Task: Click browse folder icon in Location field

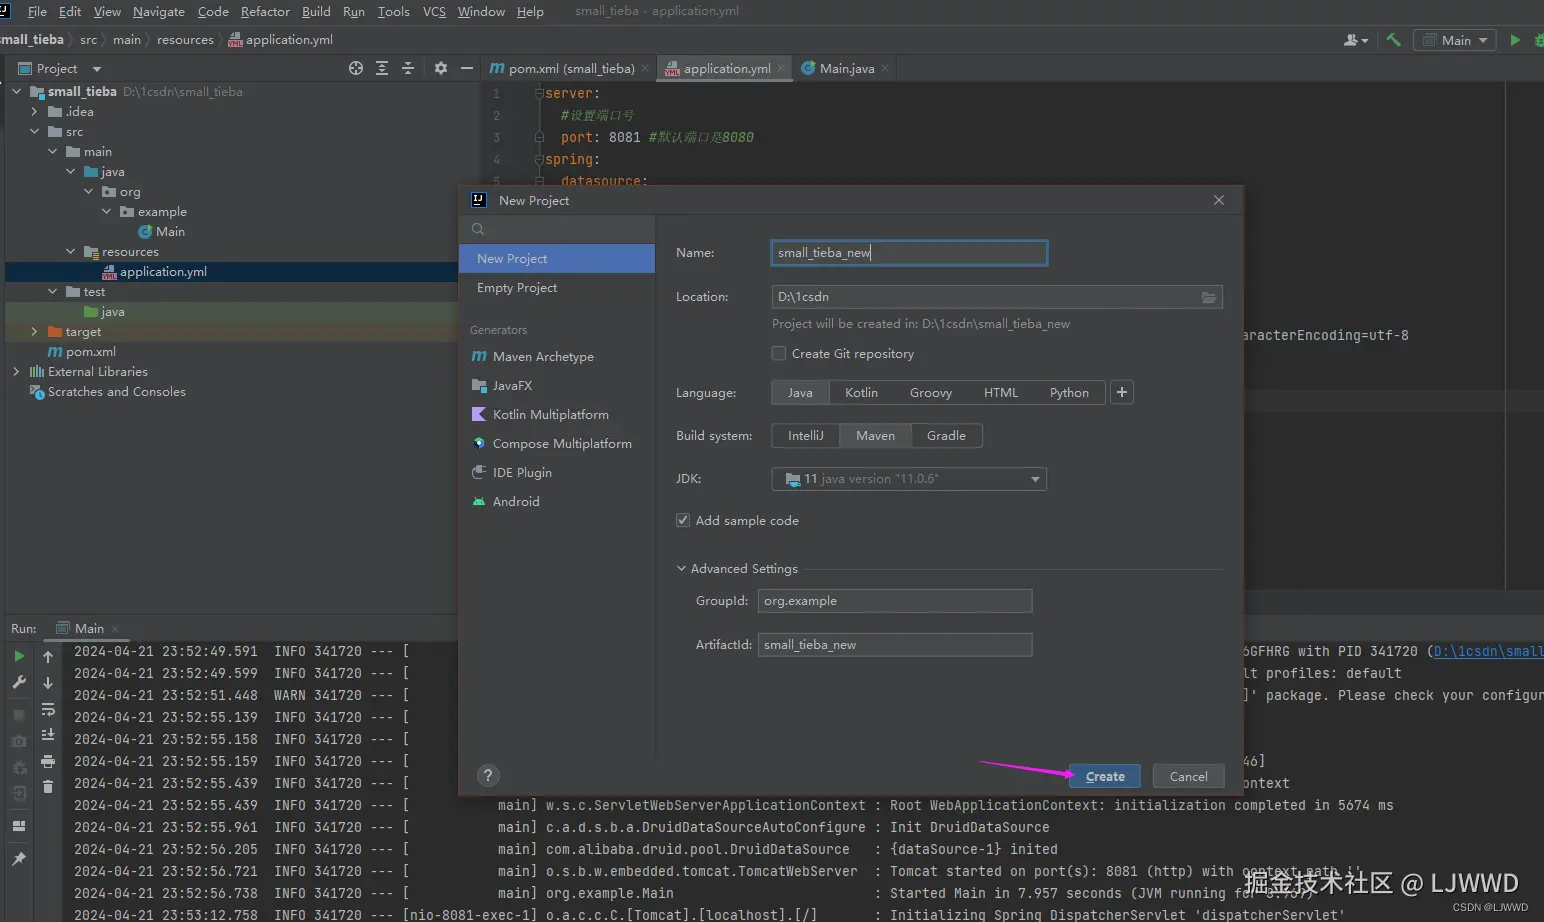Action: coord(1208,297)
